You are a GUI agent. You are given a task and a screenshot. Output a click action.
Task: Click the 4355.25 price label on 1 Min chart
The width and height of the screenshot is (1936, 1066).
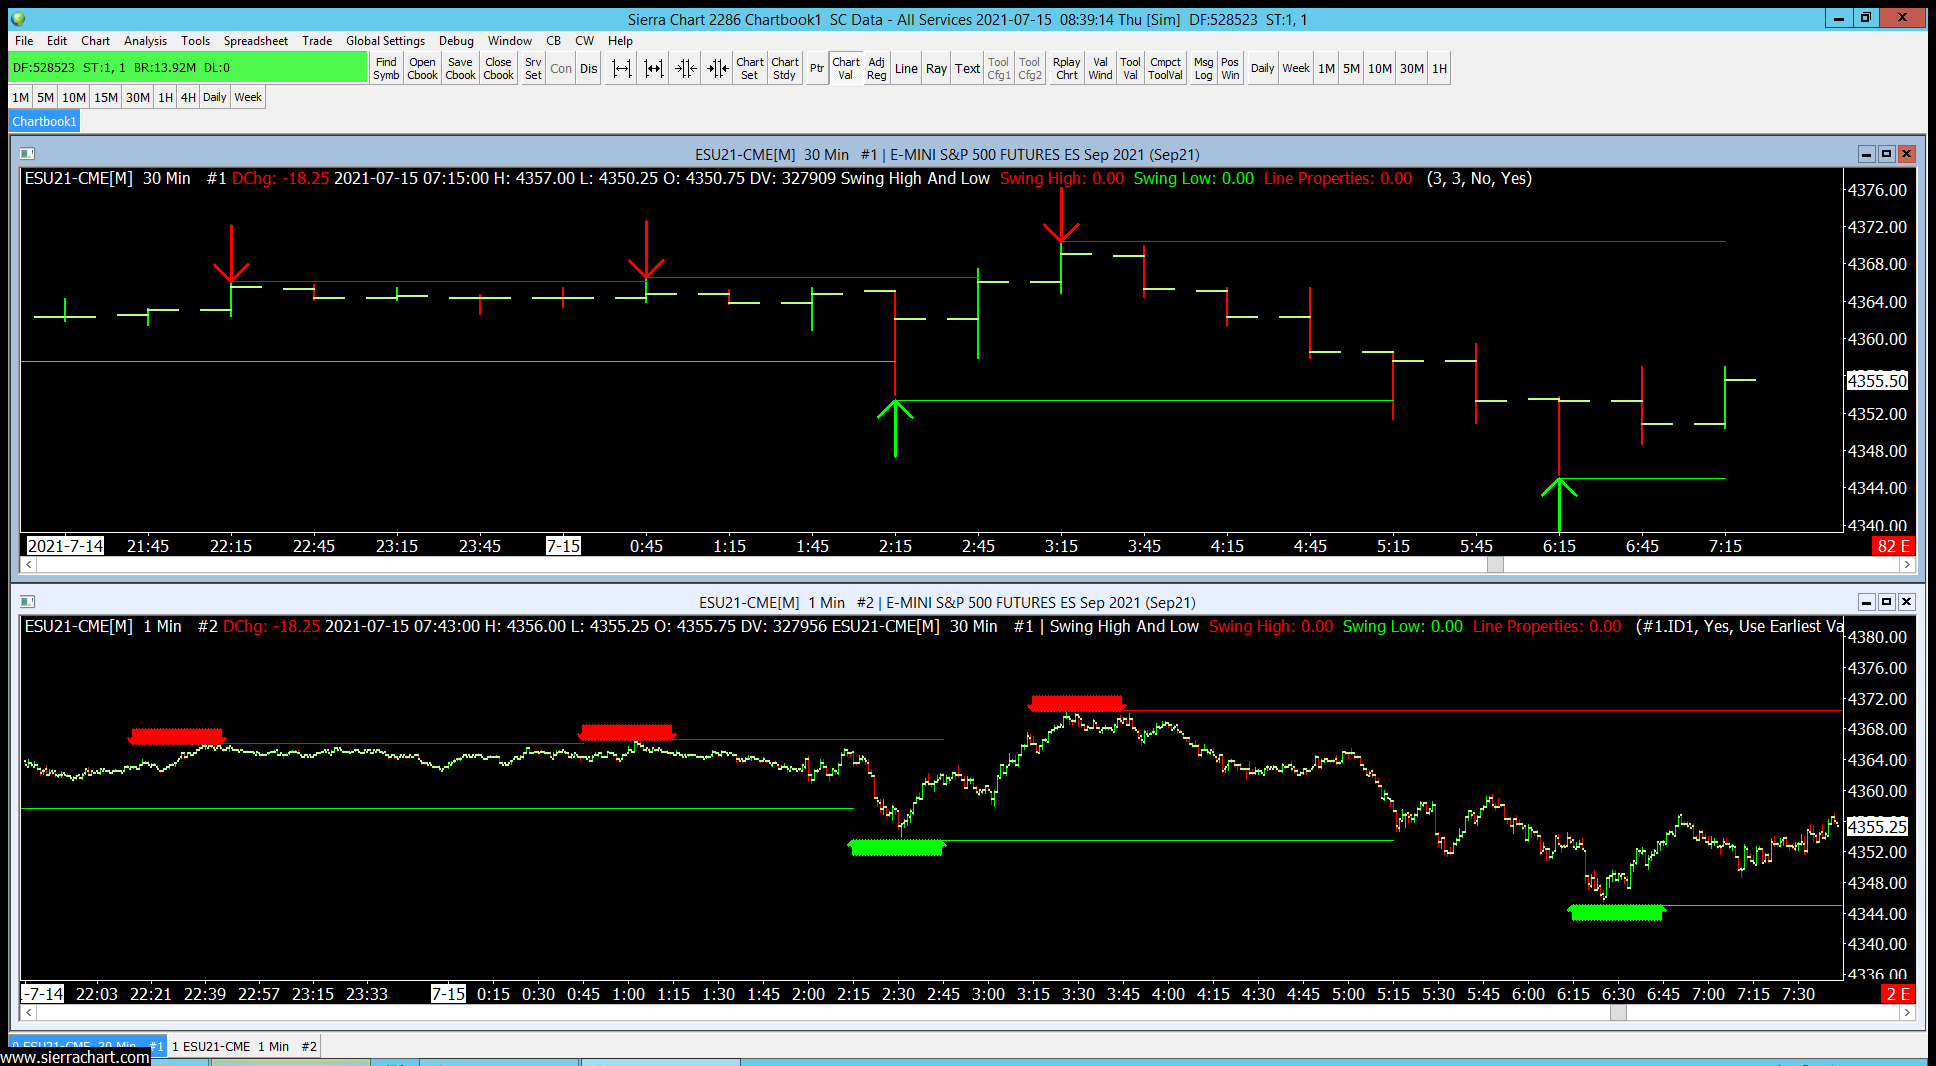pyautogui.click(x=1877, y=827)
